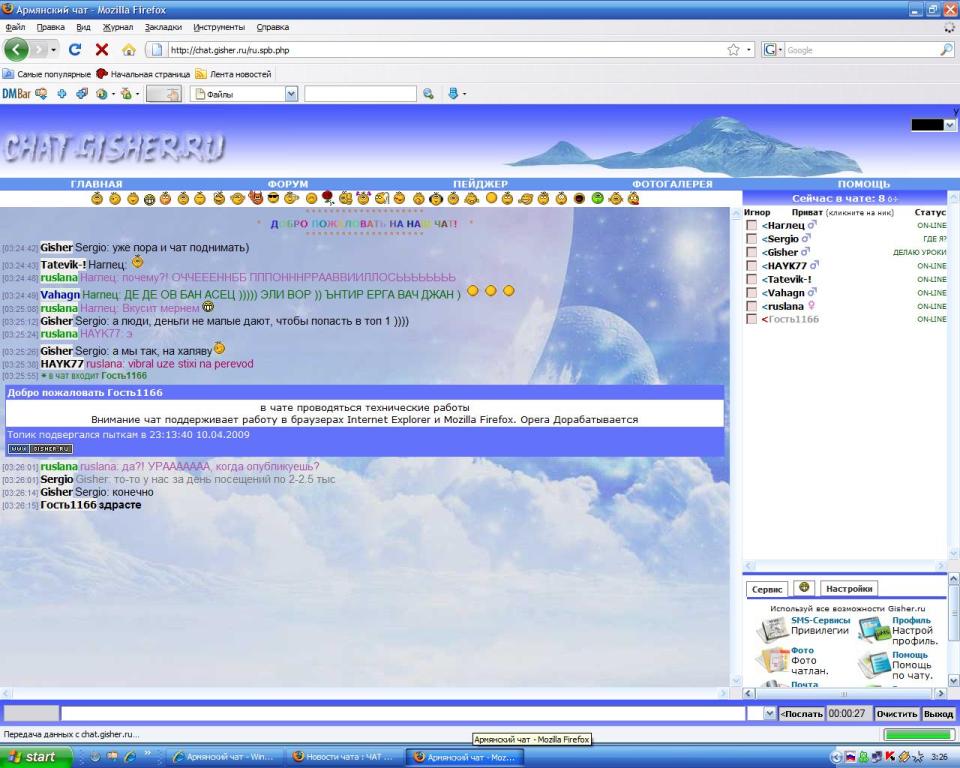960x768 pixels.
Task: Open the black dropdown in page header
Action: pyautogui.click(x=950, y=125)
